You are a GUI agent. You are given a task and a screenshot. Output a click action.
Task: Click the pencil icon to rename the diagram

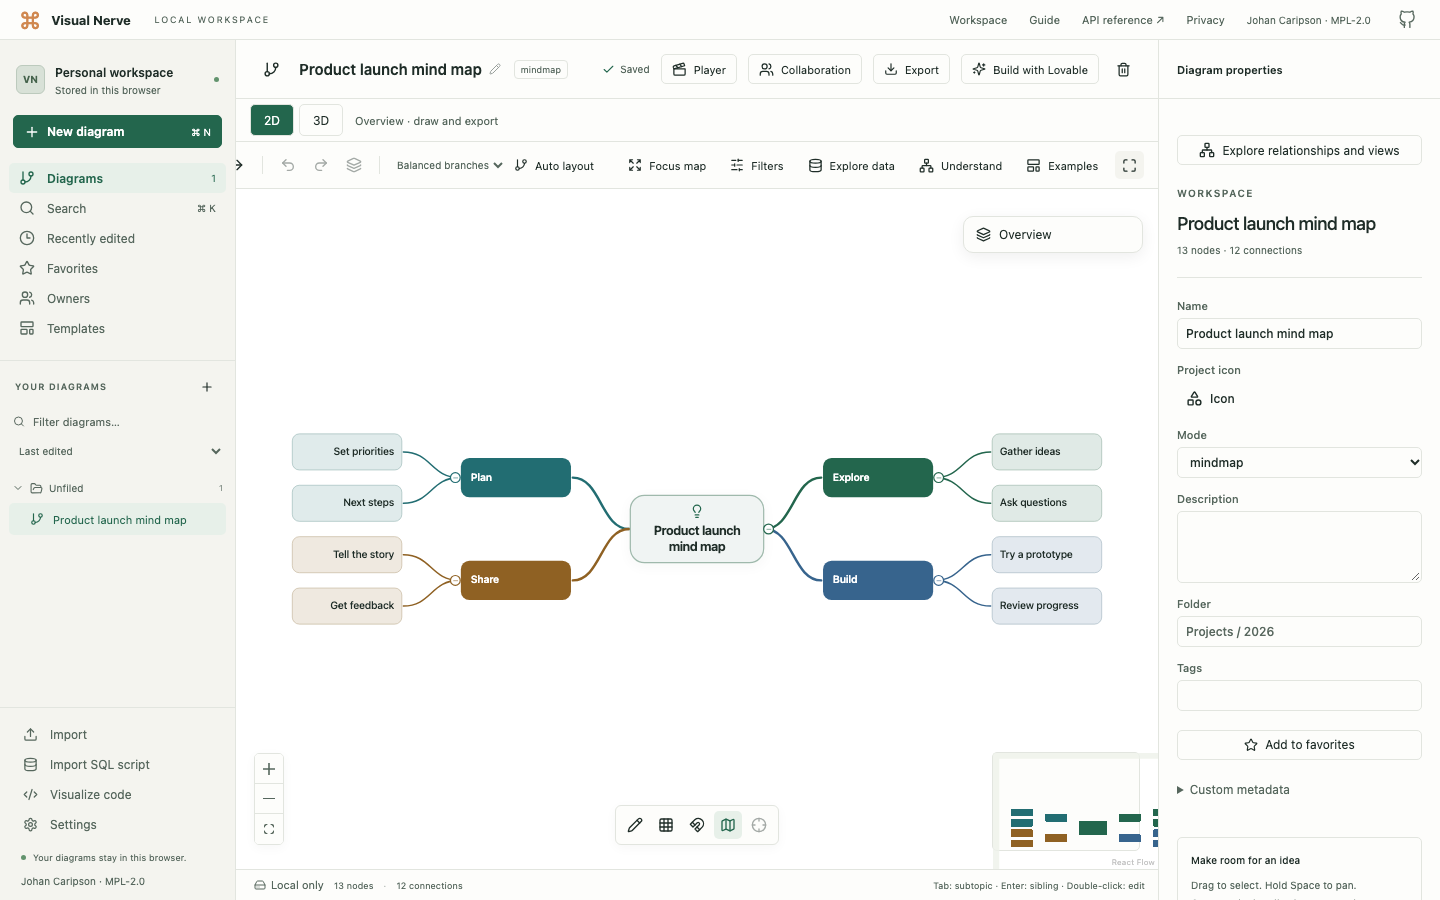[495, 69]
